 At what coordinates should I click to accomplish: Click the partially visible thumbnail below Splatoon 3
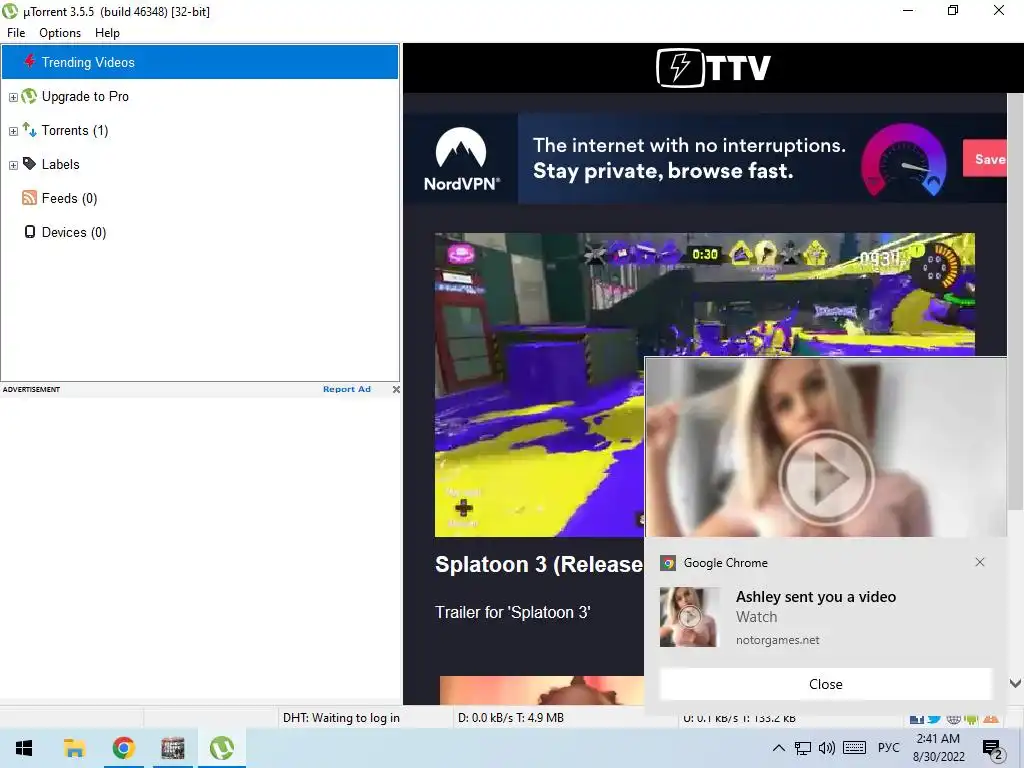point(542,690)
